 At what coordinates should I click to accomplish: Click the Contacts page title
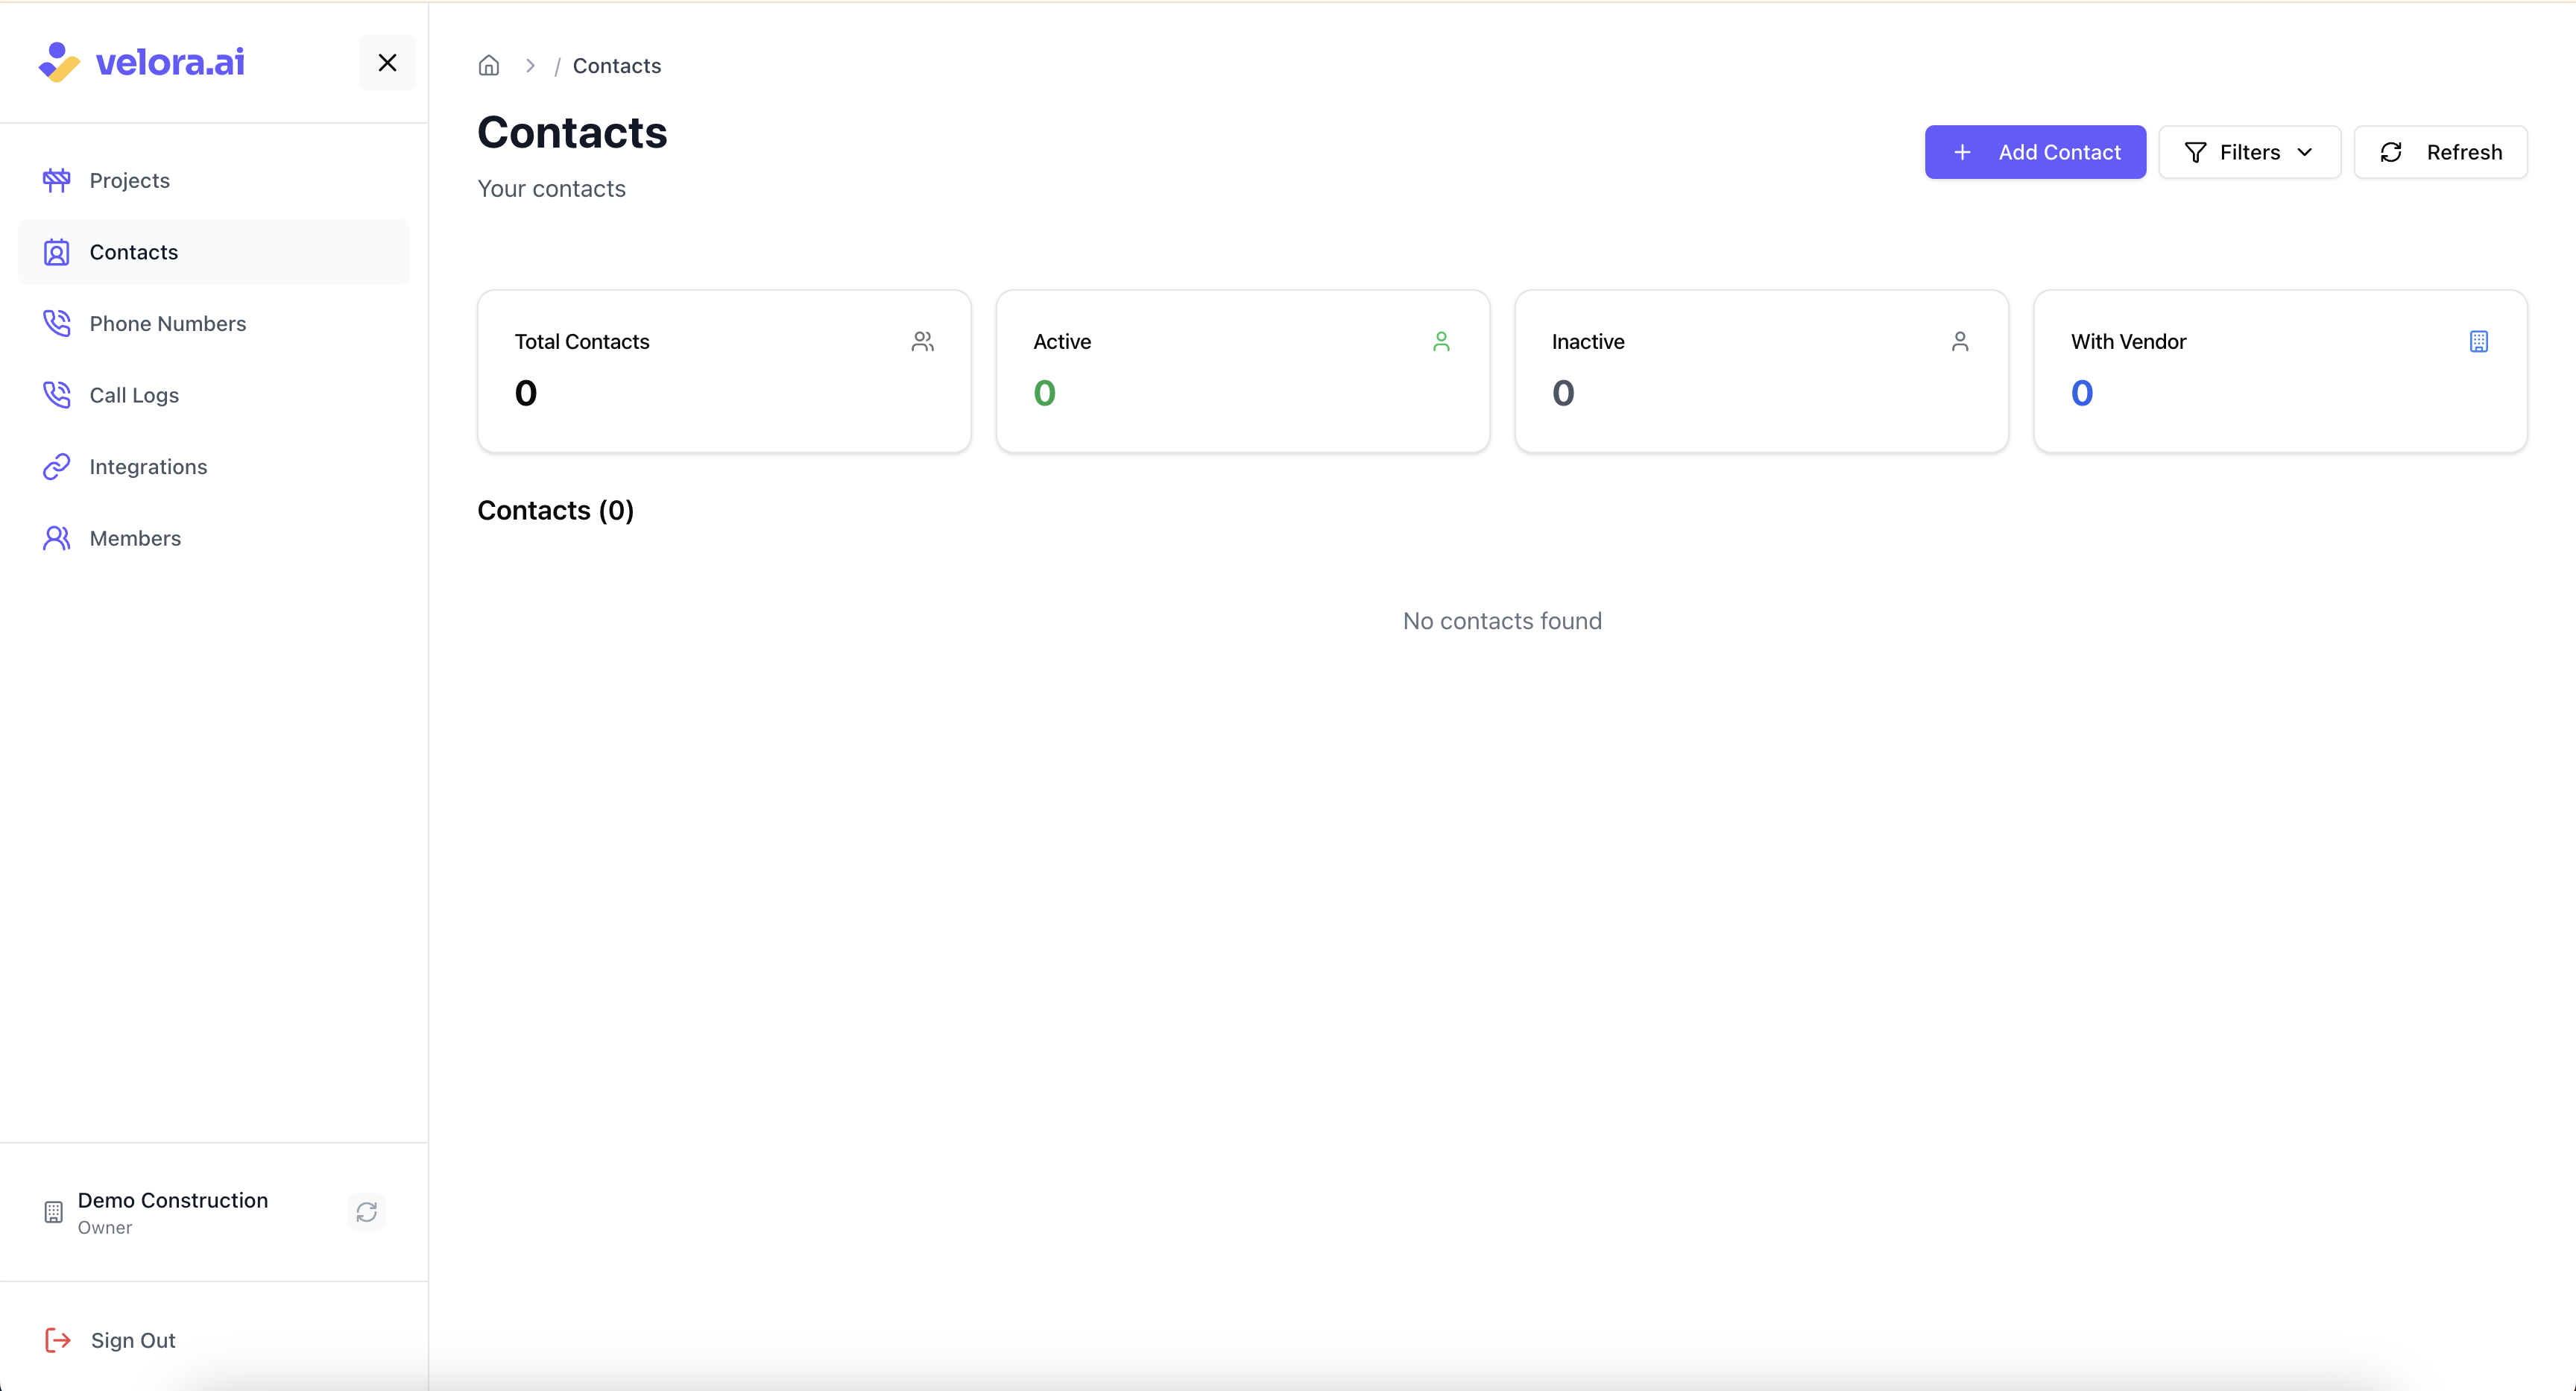tap(572, 132)
